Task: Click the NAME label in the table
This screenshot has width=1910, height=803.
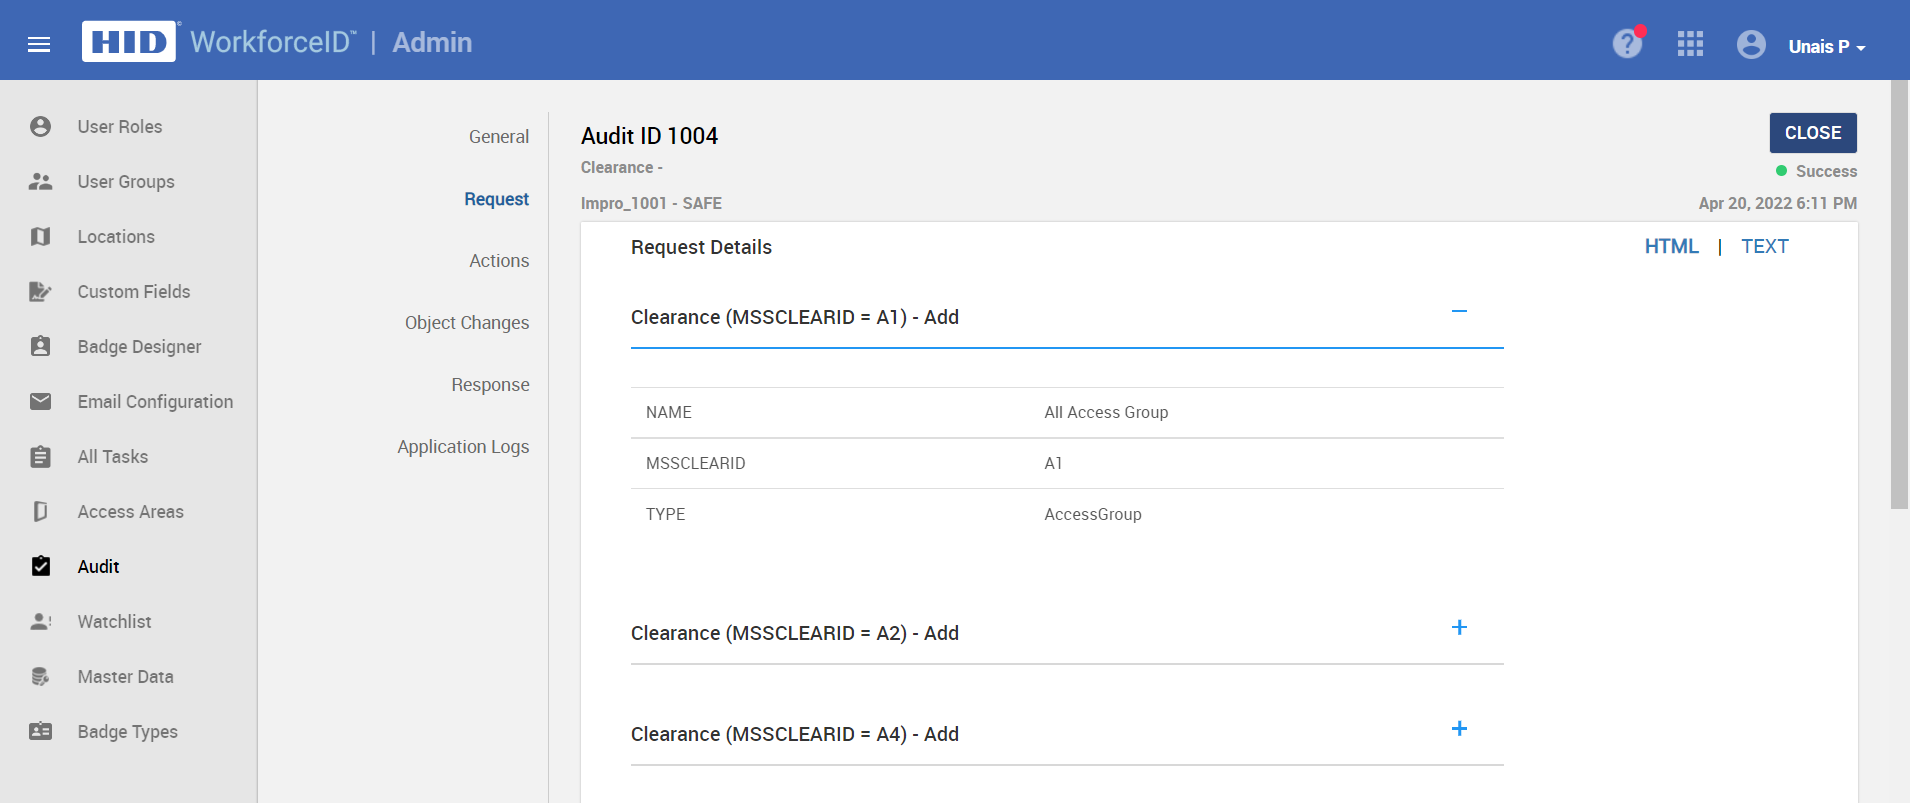Action: (669, 412)
